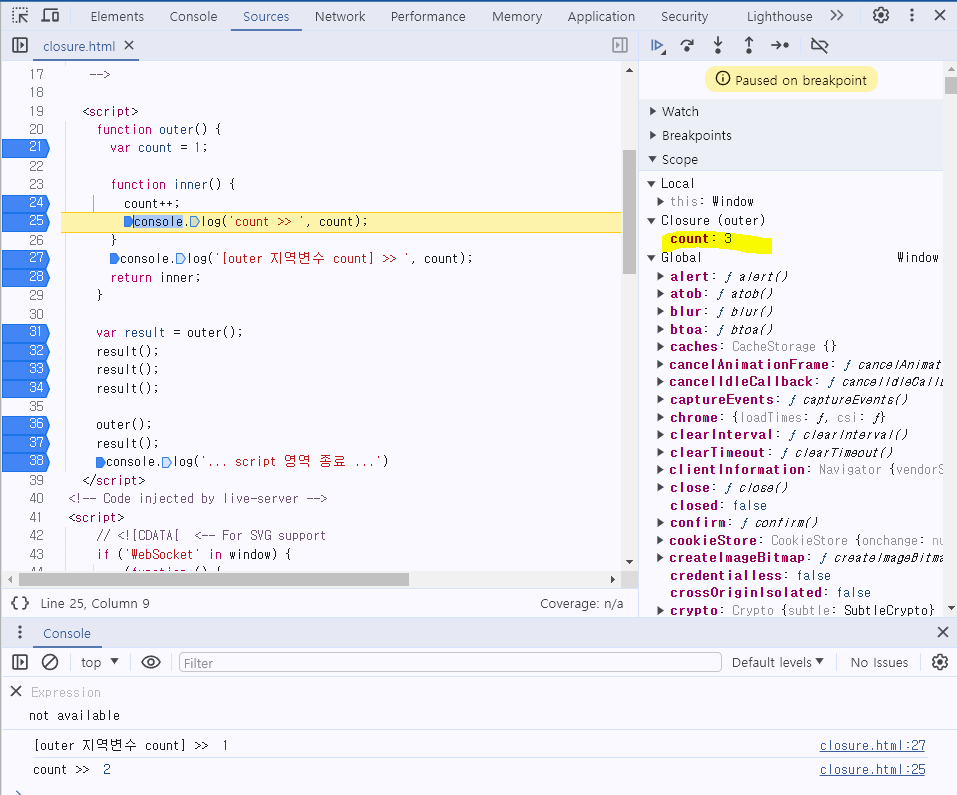Step out of current function
This screenshot has height=795, width=957.
click(x=748, y=45)
